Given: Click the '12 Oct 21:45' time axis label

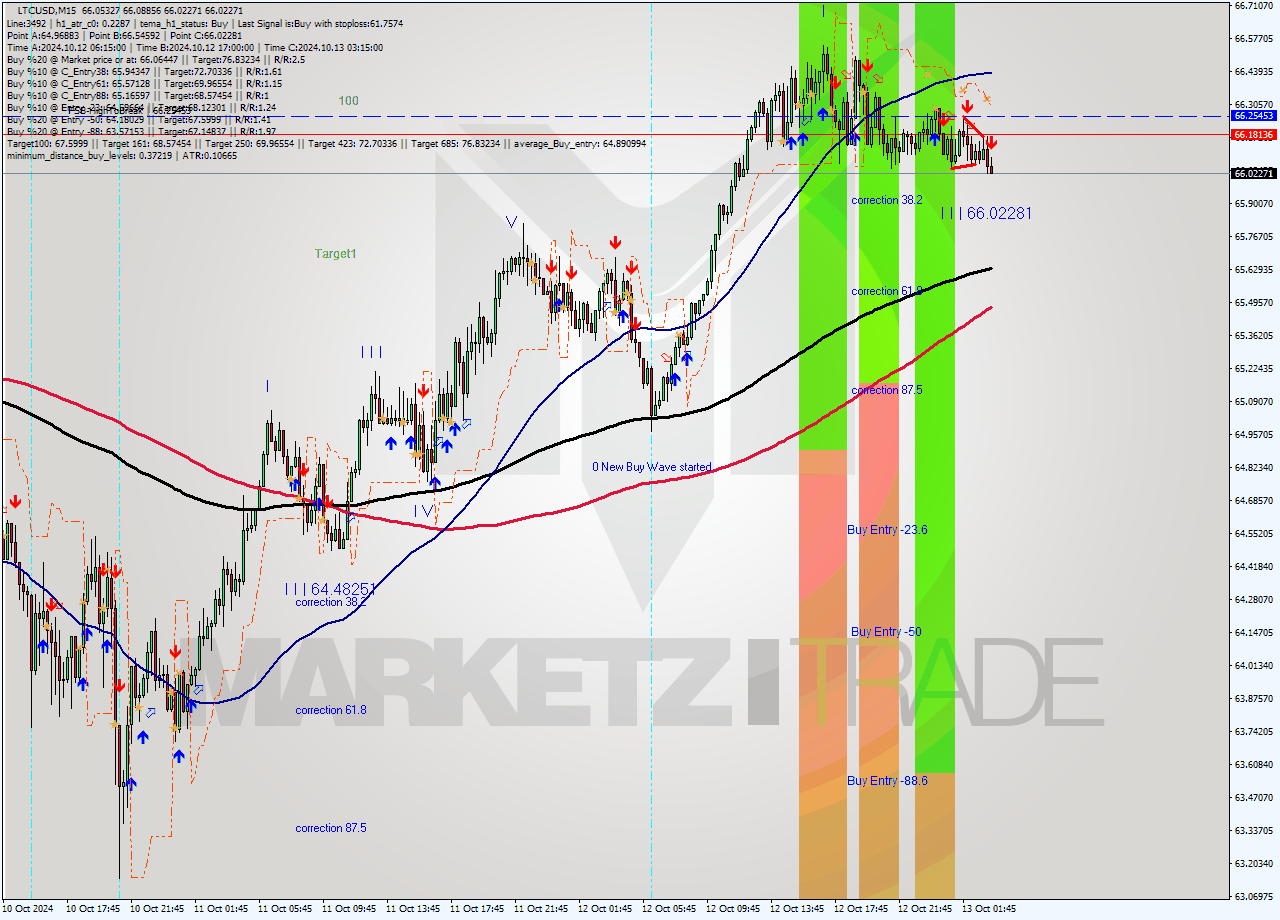Looking at the screenshot, I should tap(925, 909).
